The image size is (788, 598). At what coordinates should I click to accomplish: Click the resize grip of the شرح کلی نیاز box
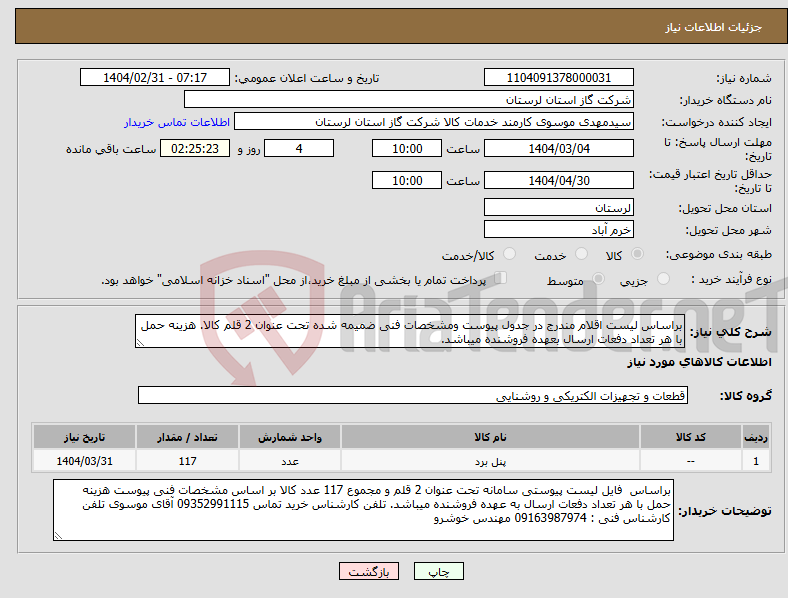point(140,343)
